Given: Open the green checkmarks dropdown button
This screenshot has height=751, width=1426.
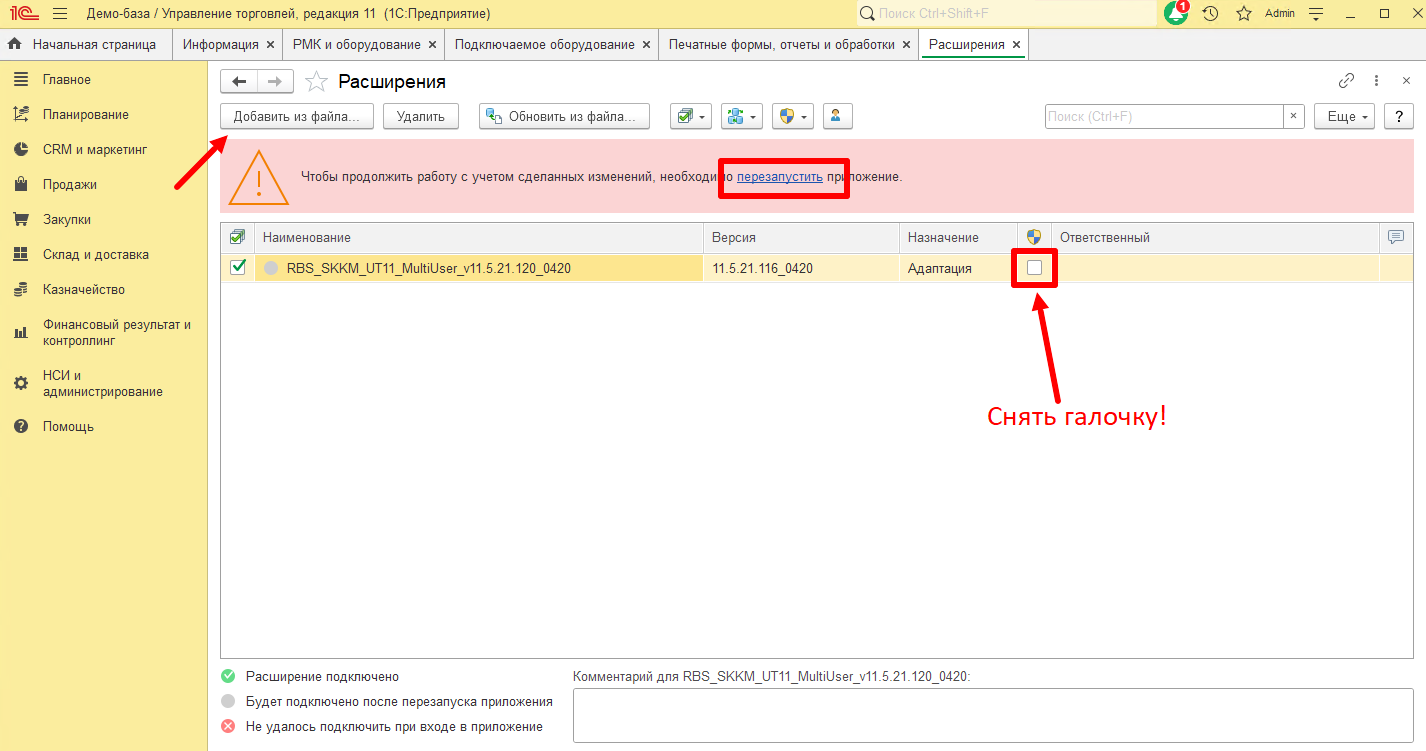Looking at the screenshot, I should pyautogui.click(x=690, y=116).
